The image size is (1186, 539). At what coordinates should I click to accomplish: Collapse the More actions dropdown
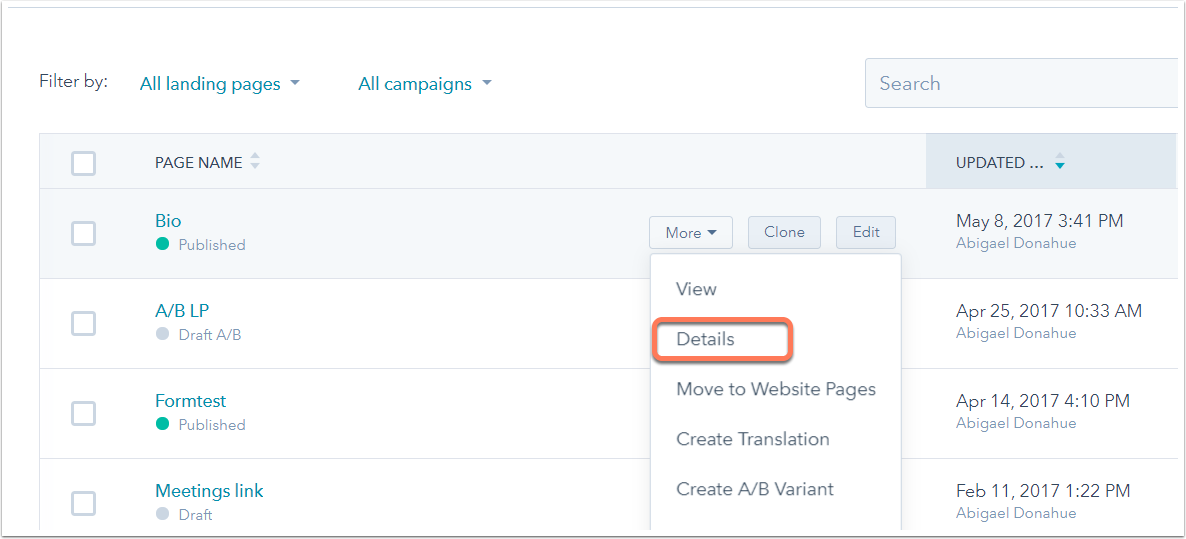coord(691,232)
